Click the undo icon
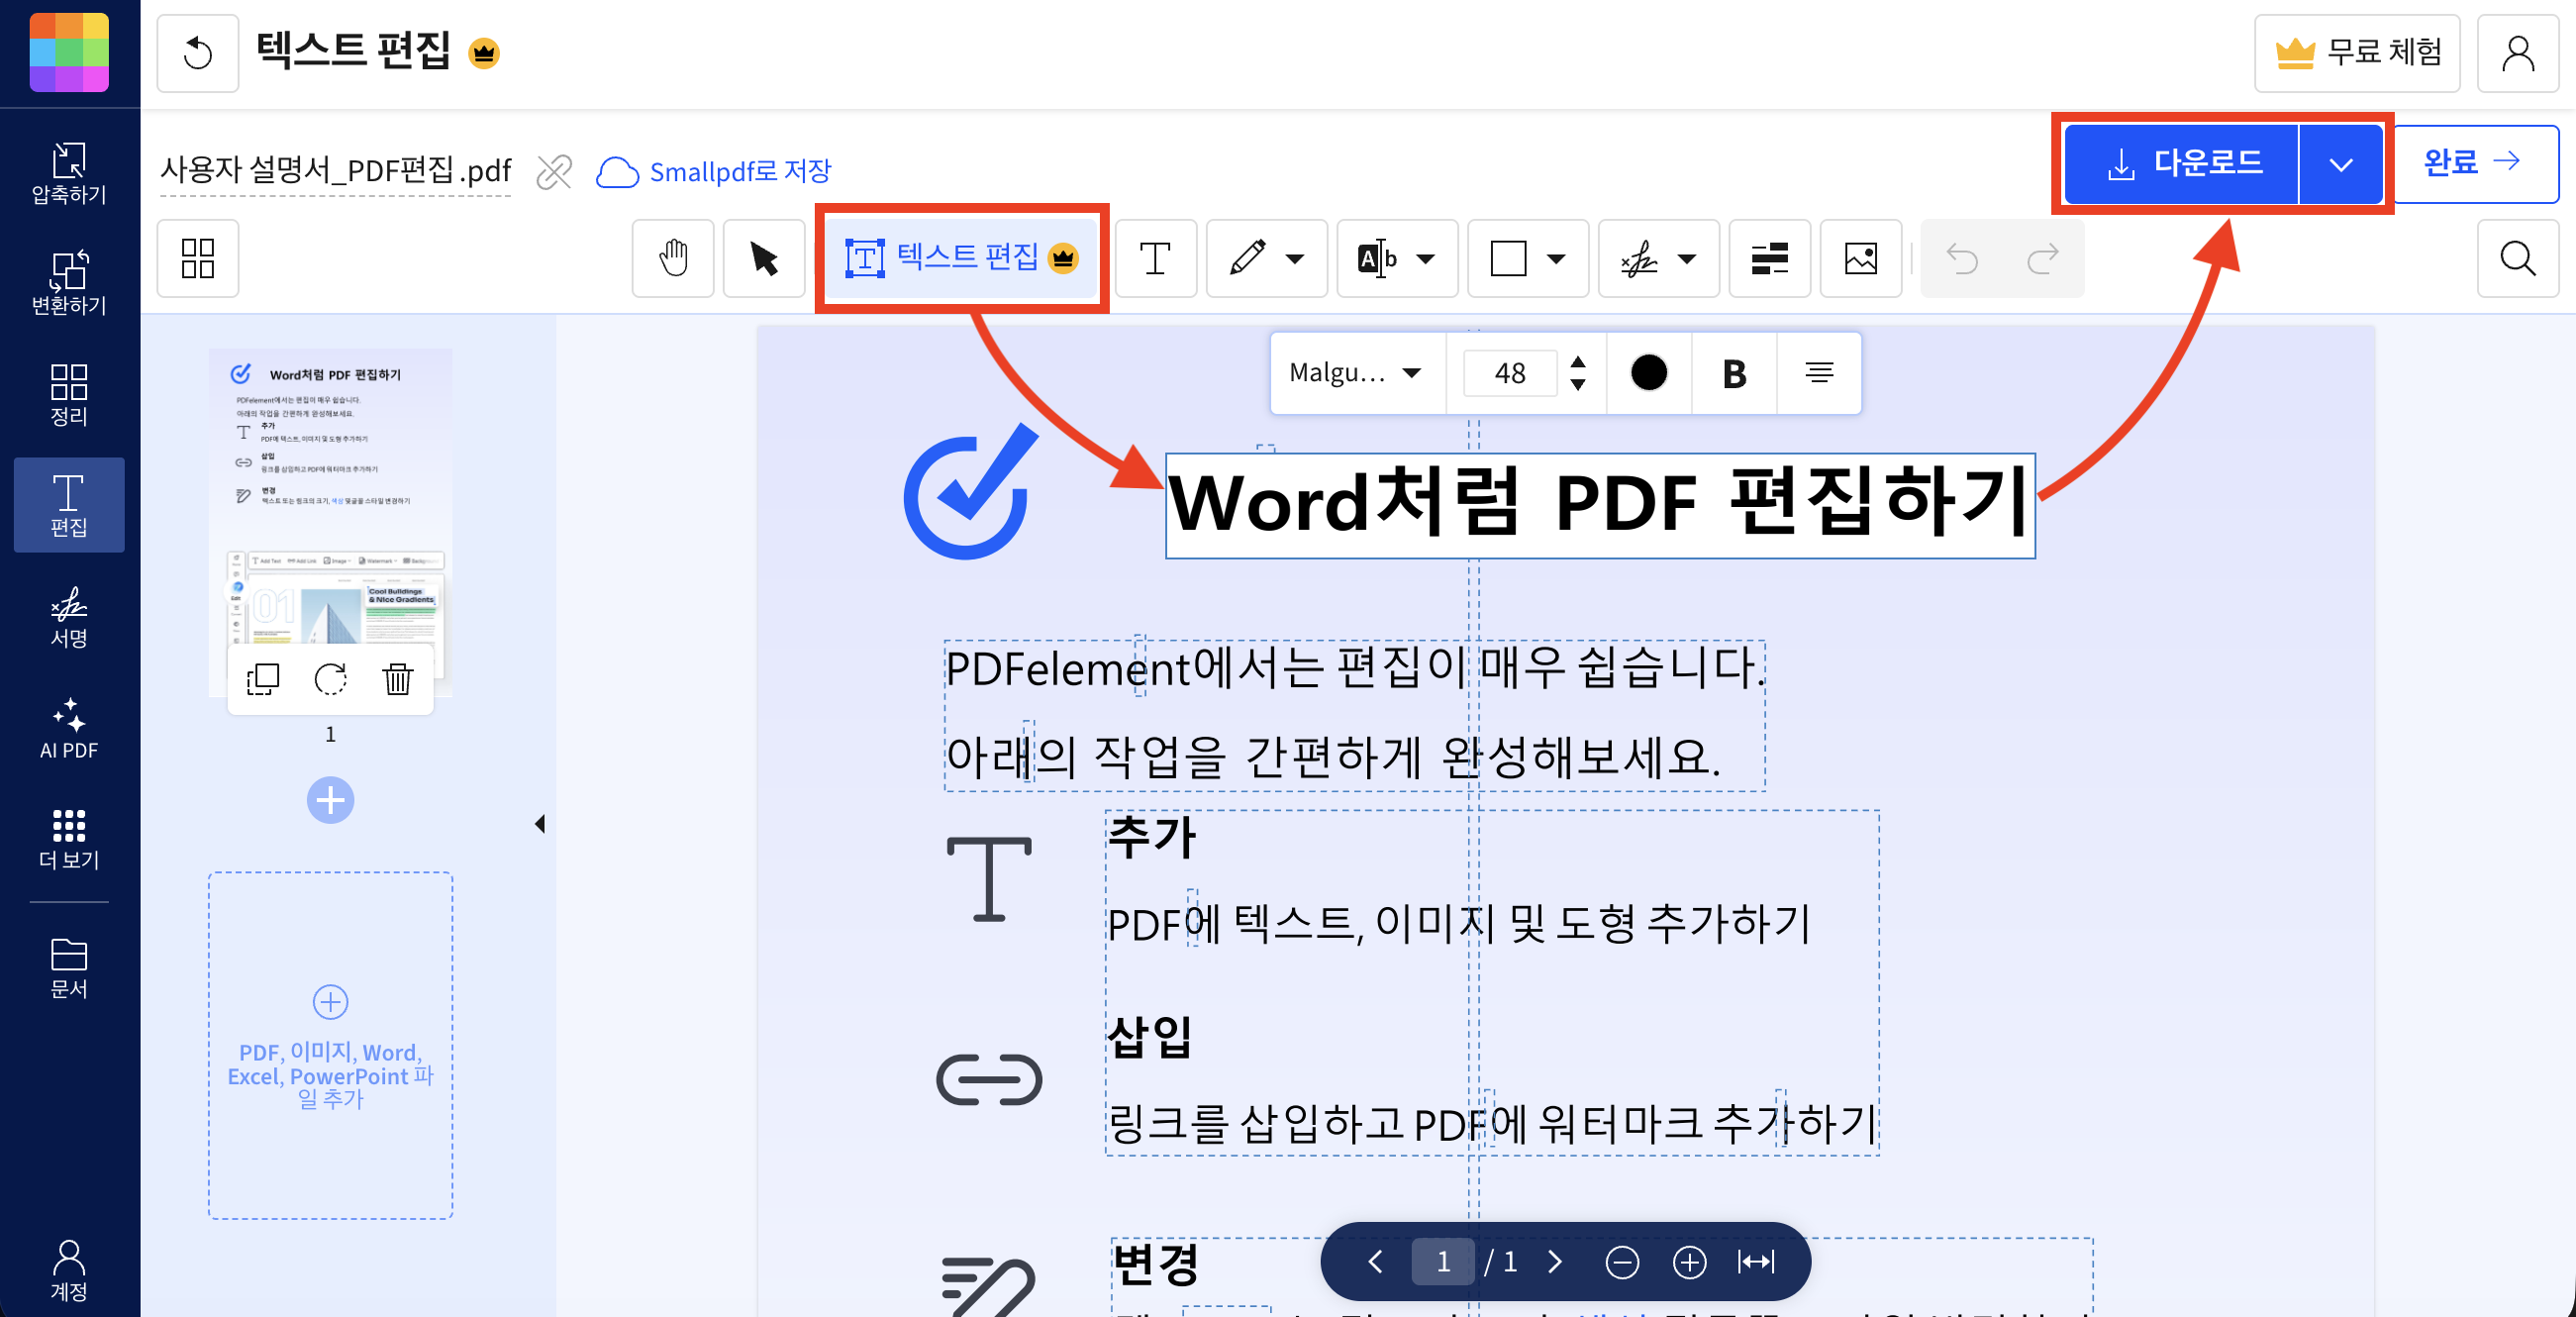The image size is (2576, 1317). 1962,258
